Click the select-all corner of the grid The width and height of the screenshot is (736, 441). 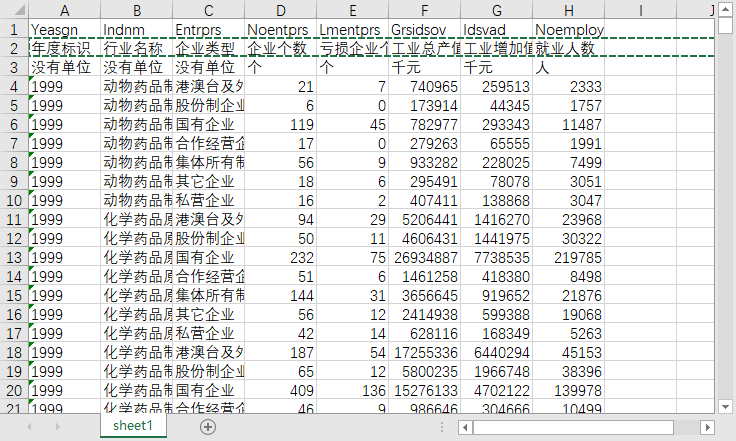[14, 10]
